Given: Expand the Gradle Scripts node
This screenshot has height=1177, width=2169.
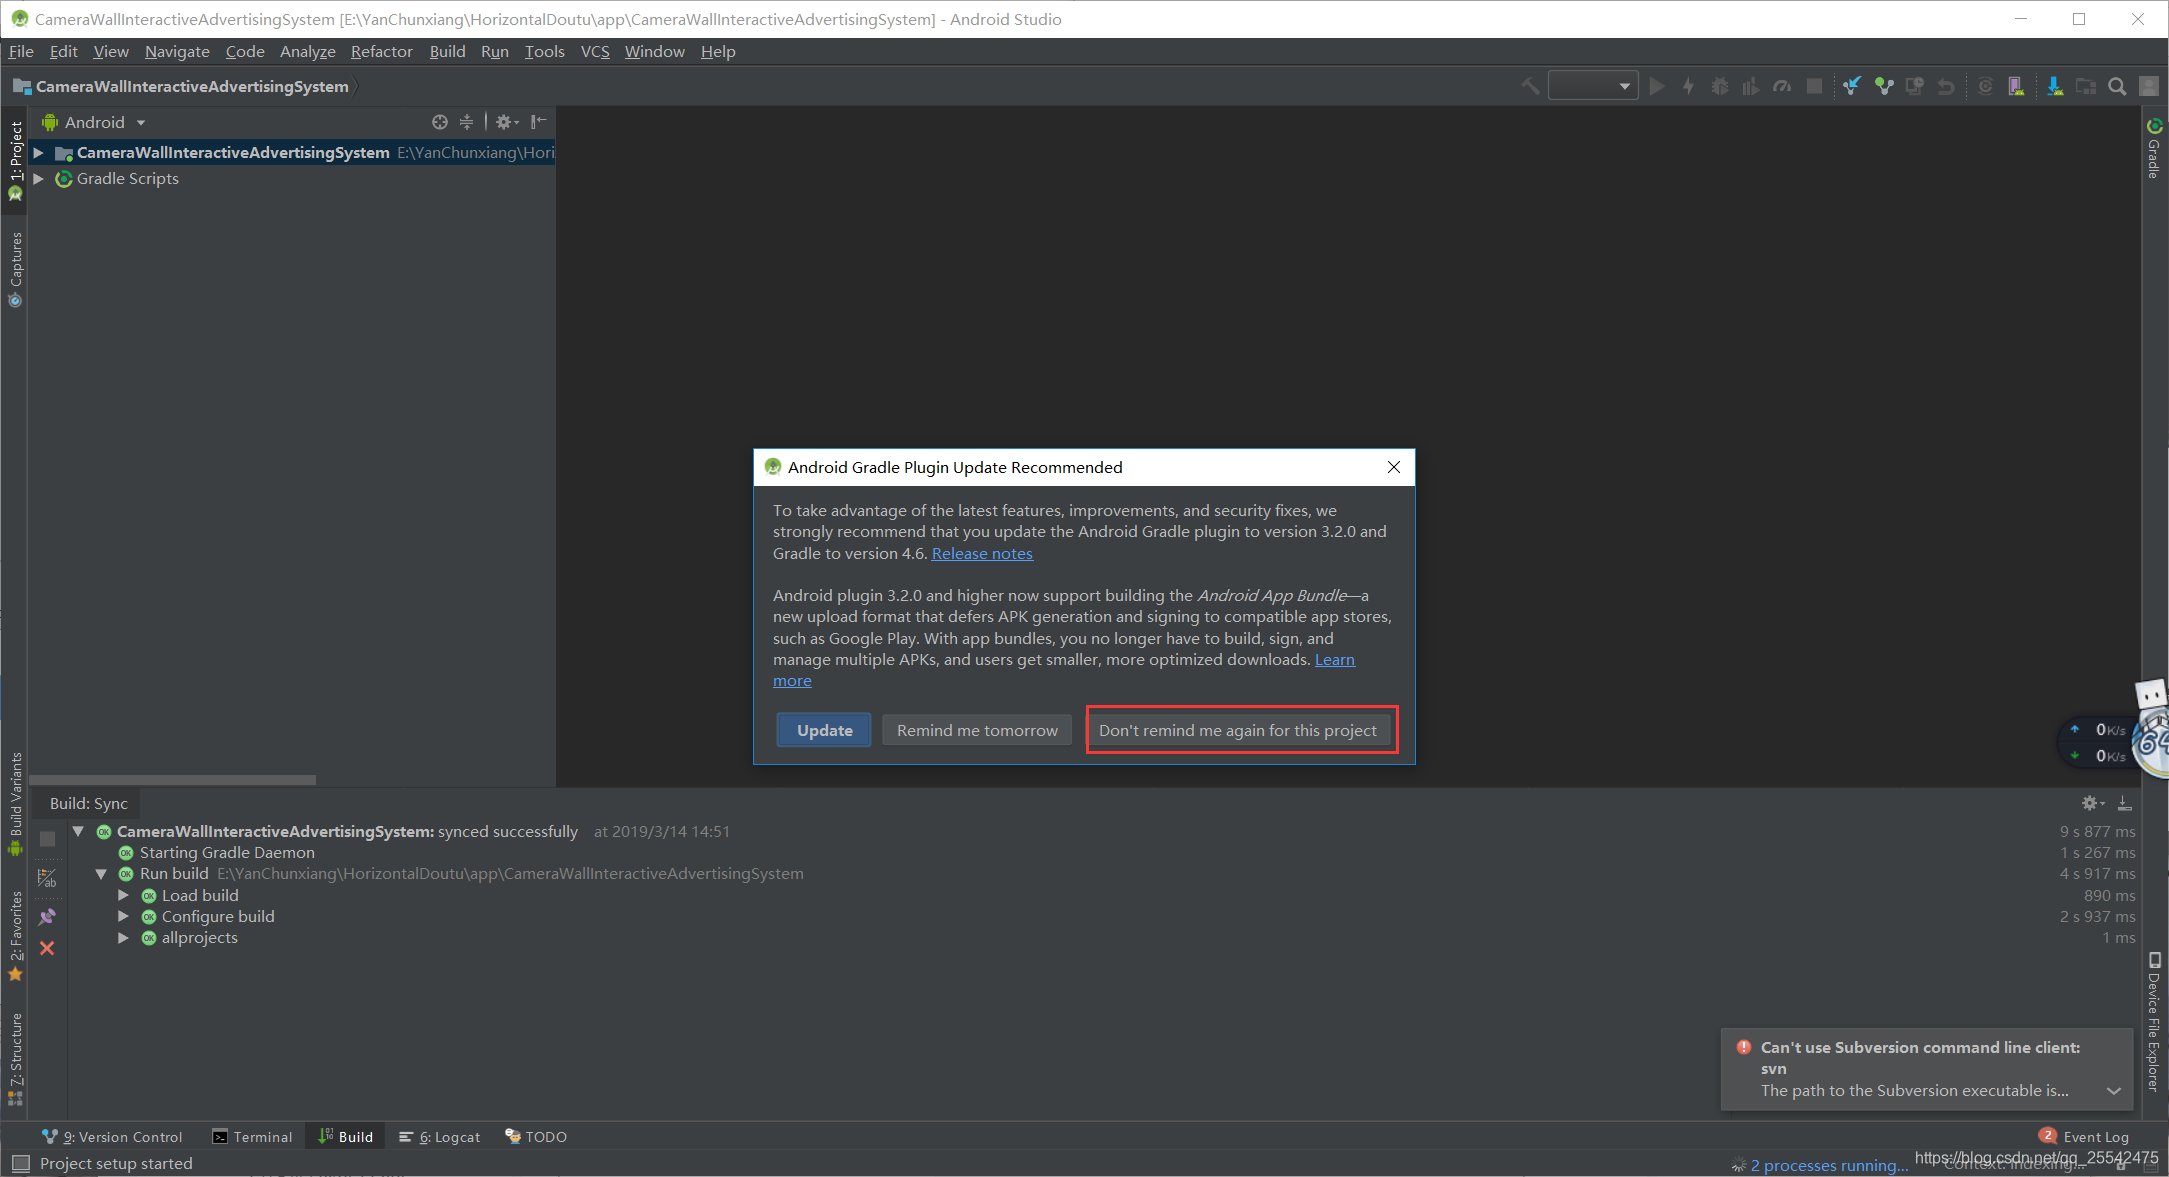Looking at the screenshot, I should pos(38,178).
